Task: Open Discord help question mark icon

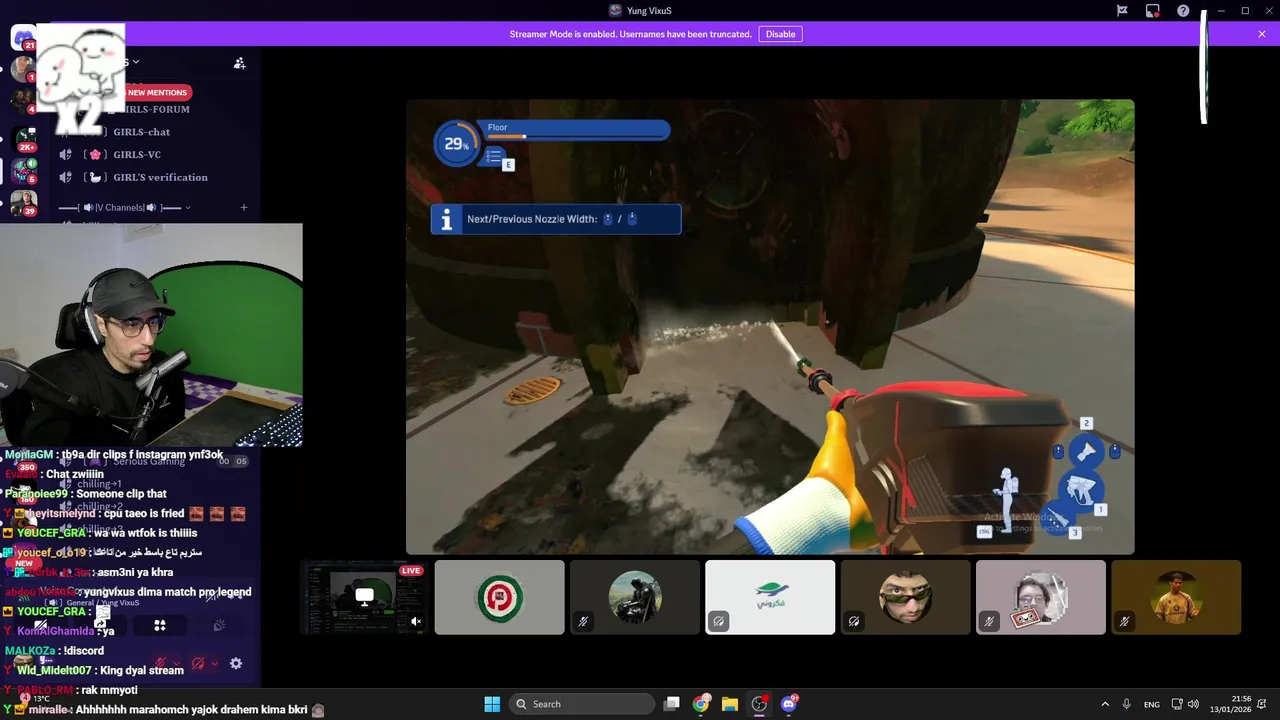Action: (1183, 11)
